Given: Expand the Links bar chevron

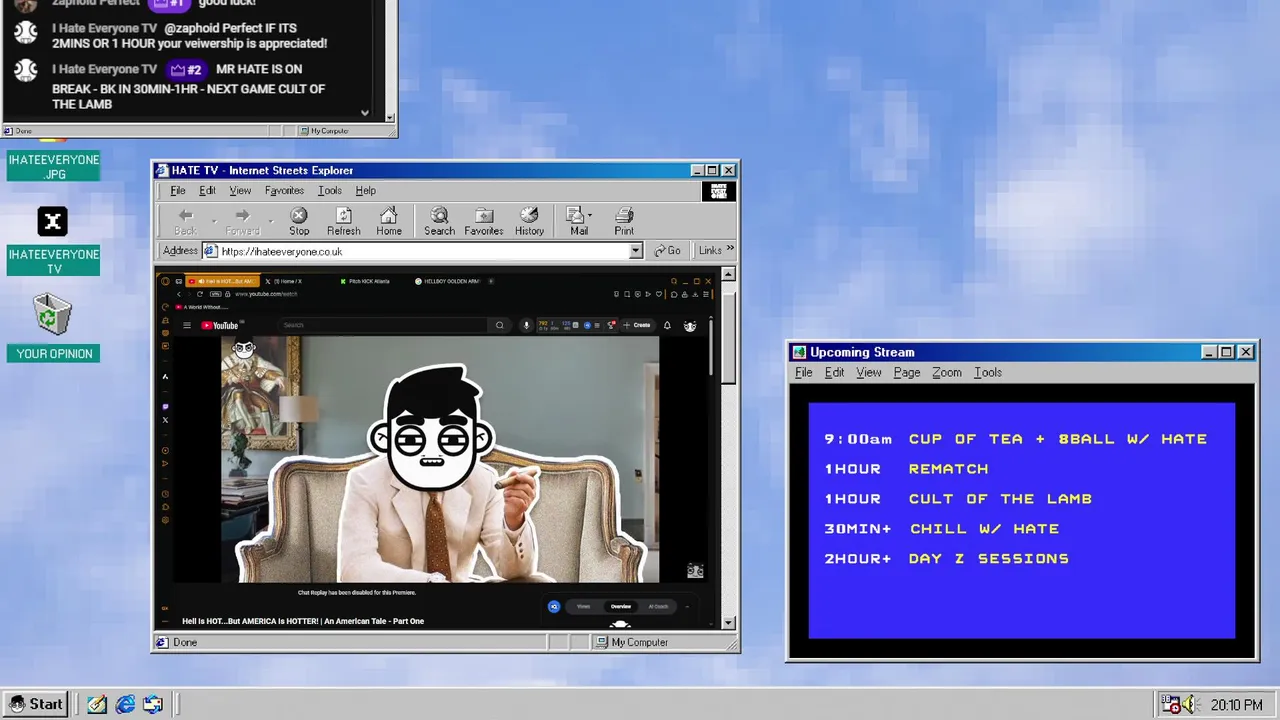Looking at the screenshot, I should pos(730,250).
